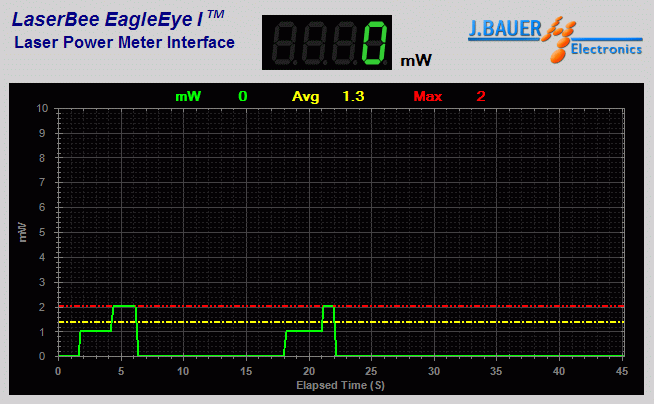Click the green mW legend label
Viewport: 654px width, 404px height.
(188, 96)
